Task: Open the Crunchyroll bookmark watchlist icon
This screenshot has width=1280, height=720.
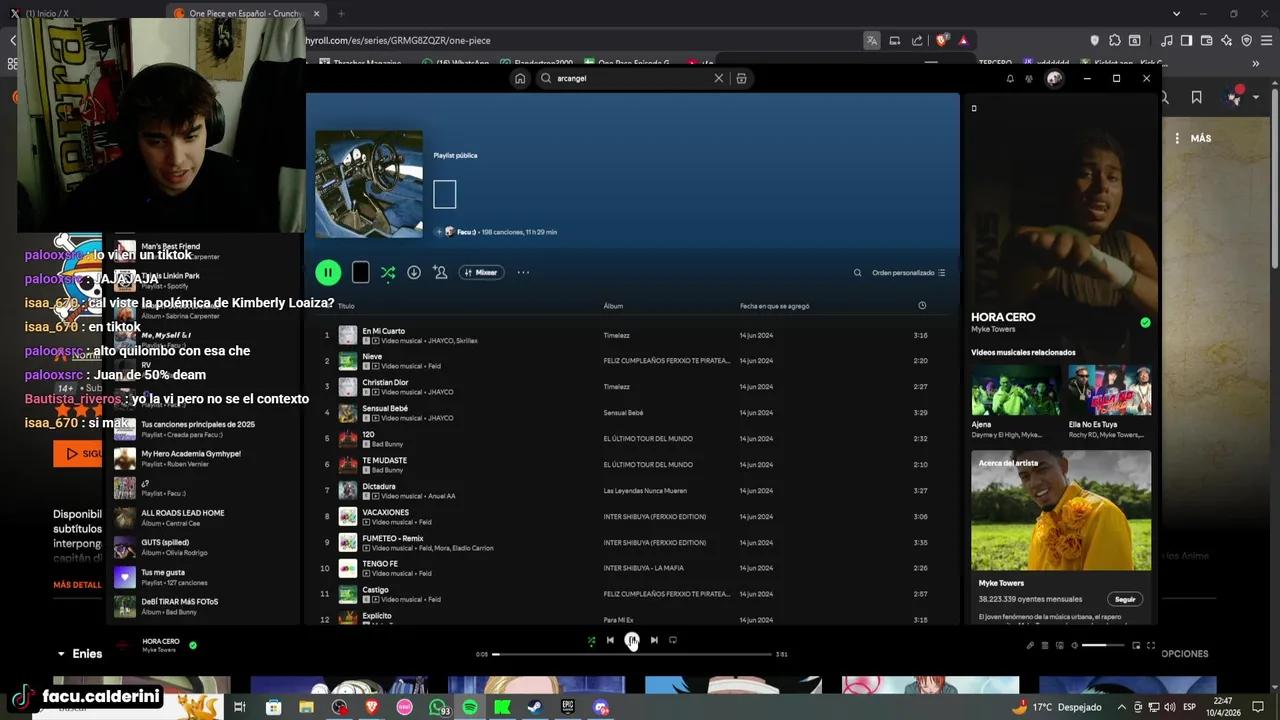Action: point(1197,97)
